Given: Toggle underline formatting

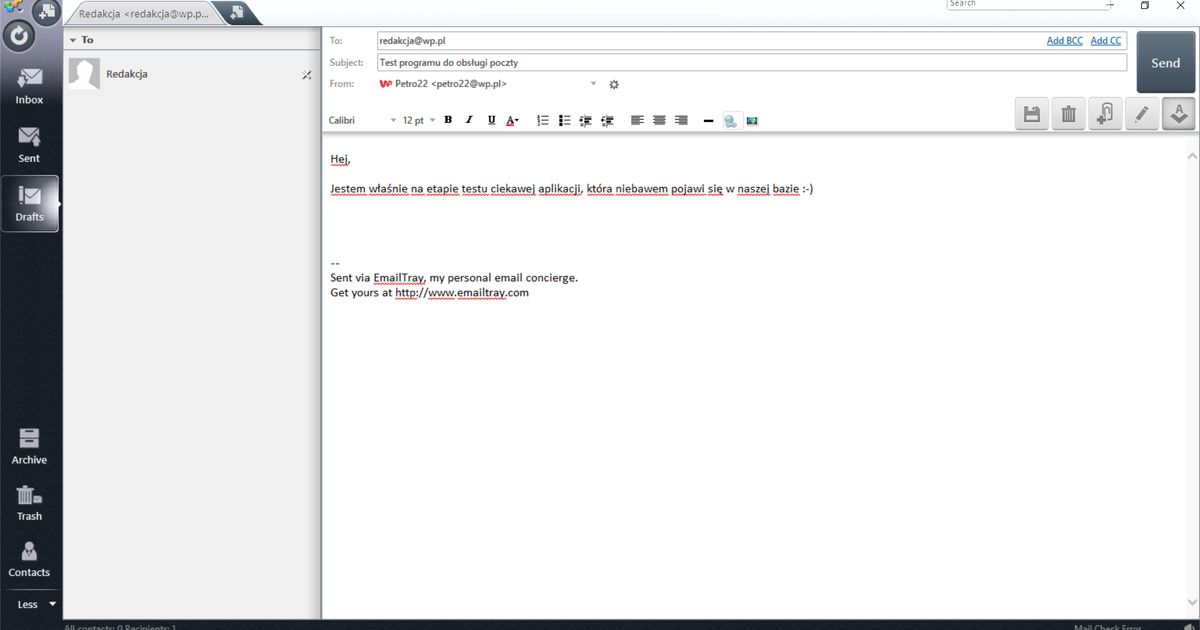Looking at the screenshot, I should click(491, 120).
